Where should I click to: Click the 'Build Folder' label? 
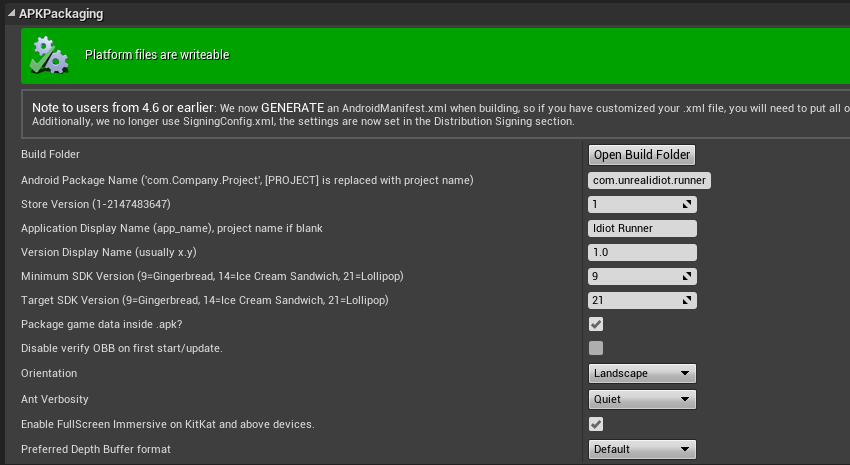50,154
